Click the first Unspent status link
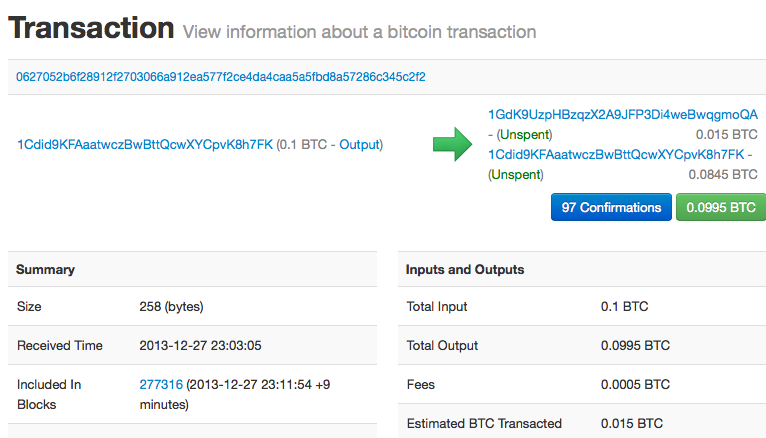This screenshot has height=438, width=766. [x=524, y=134]
